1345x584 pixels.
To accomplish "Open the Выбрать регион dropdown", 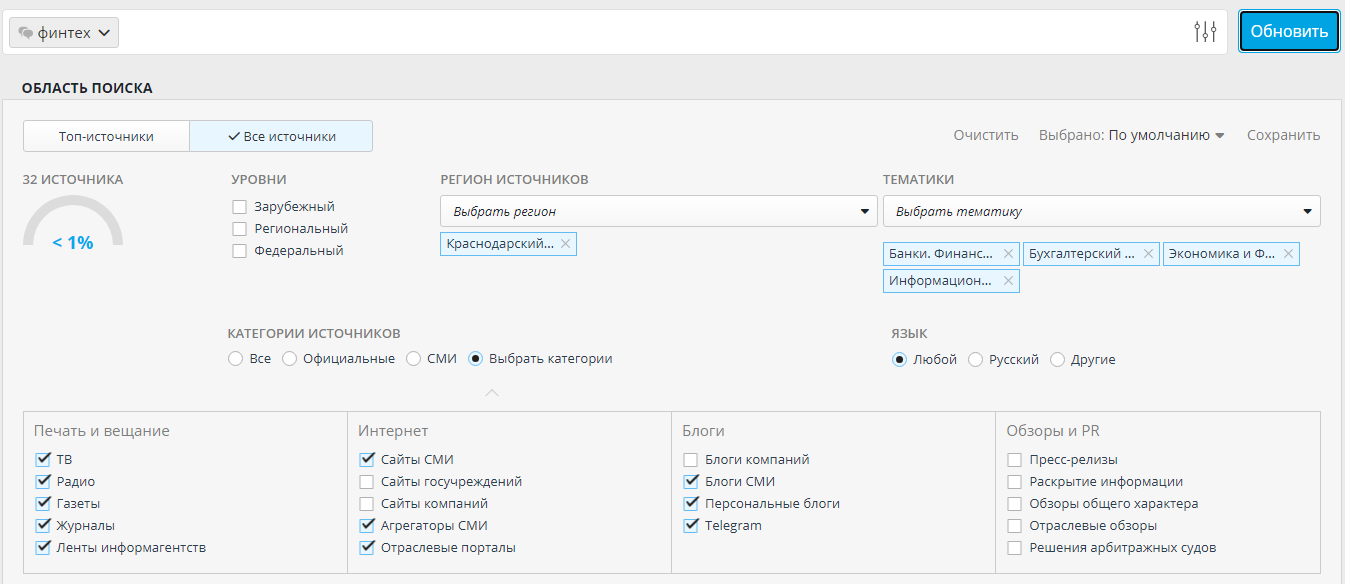I will (658, 211).
